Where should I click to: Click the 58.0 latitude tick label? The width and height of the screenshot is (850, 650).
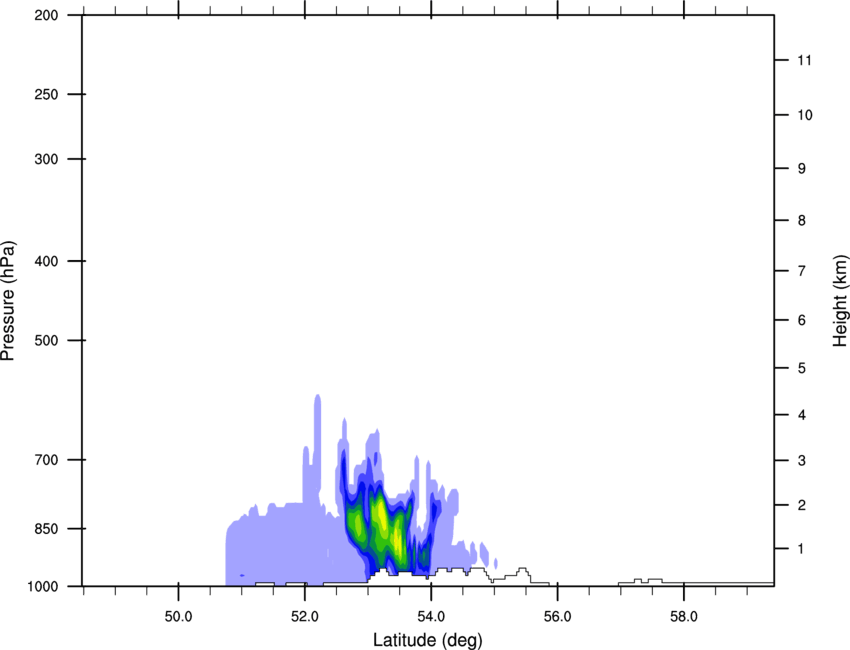(x=684, y=617)
